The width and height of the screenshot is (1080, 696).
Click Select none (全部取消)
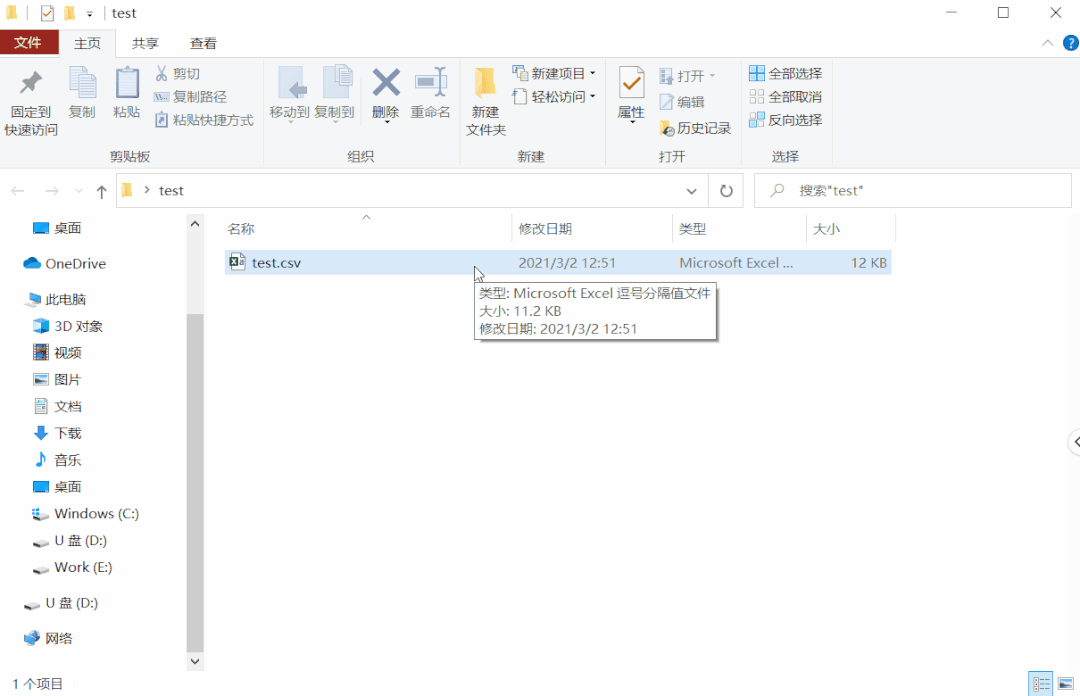[786, 96]
